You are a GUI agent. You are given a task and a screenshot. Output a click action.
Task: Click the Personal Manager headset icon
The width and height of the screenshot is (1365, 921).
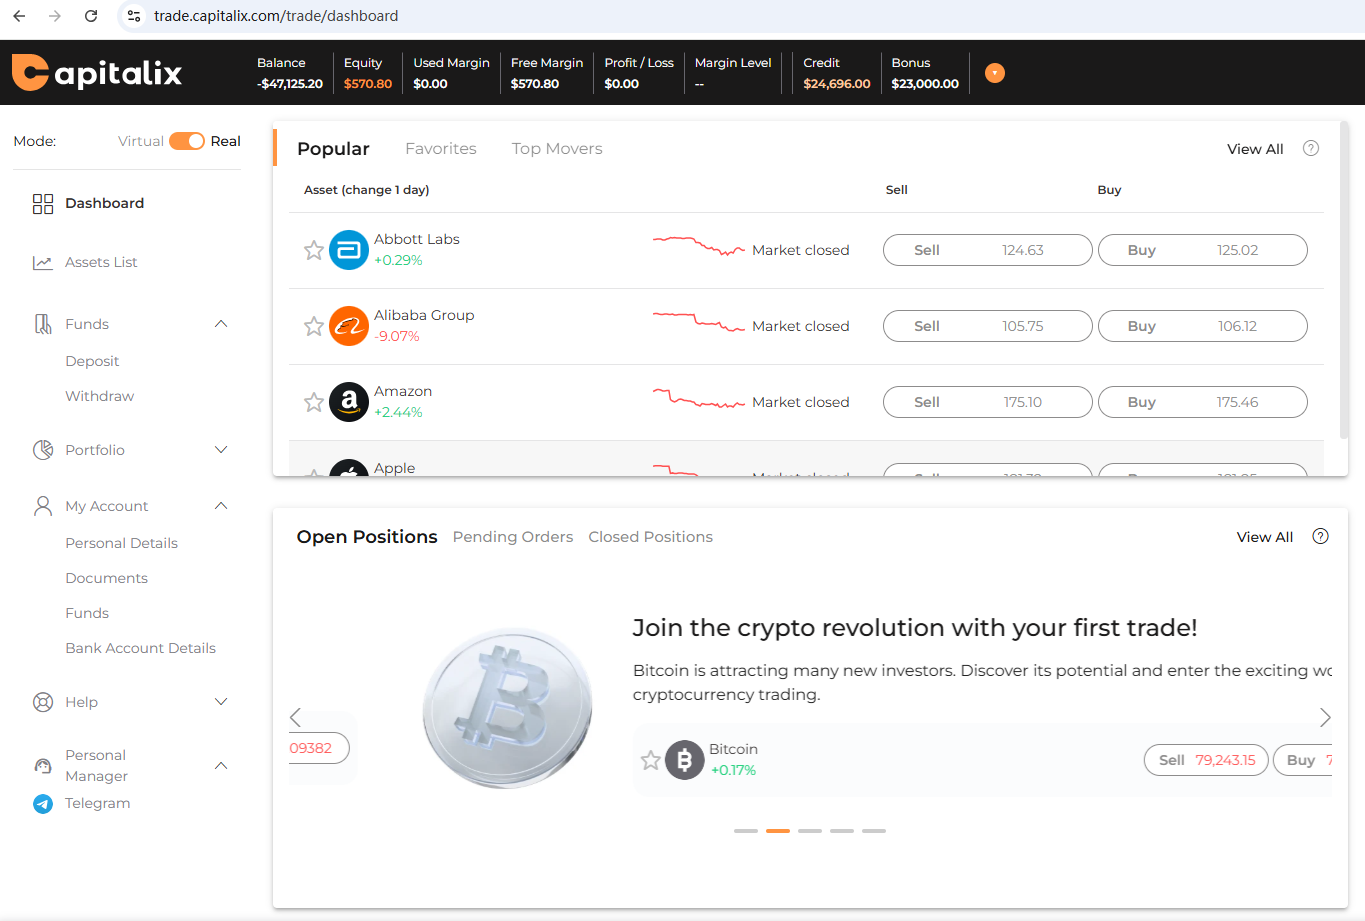(x=43, y=766)
